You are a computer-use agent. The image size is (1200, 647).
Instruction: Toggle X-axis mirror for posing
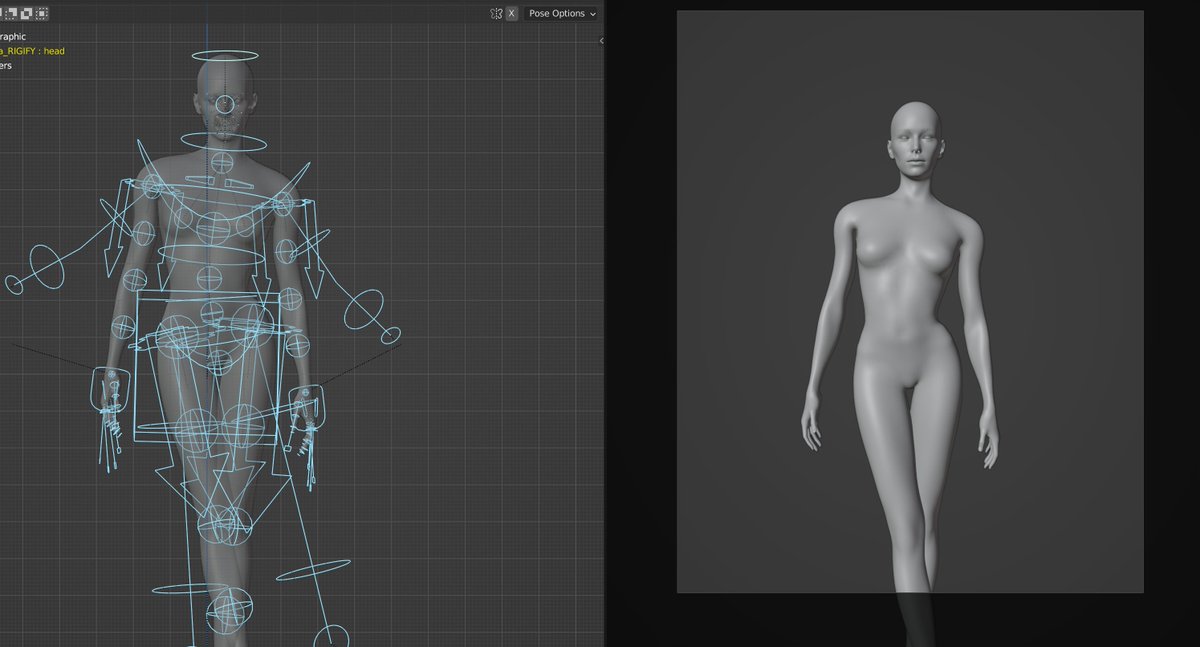pos(512,14)
